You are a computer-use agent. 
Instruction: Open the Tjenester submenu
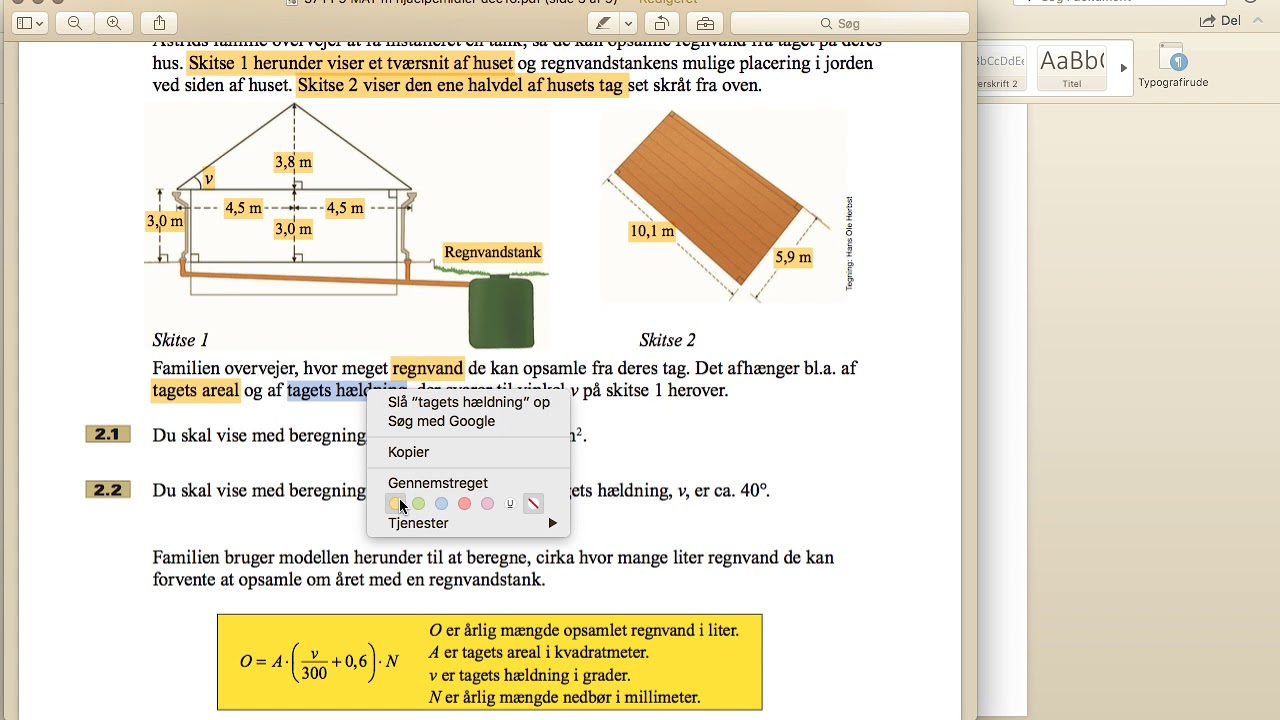468,523
